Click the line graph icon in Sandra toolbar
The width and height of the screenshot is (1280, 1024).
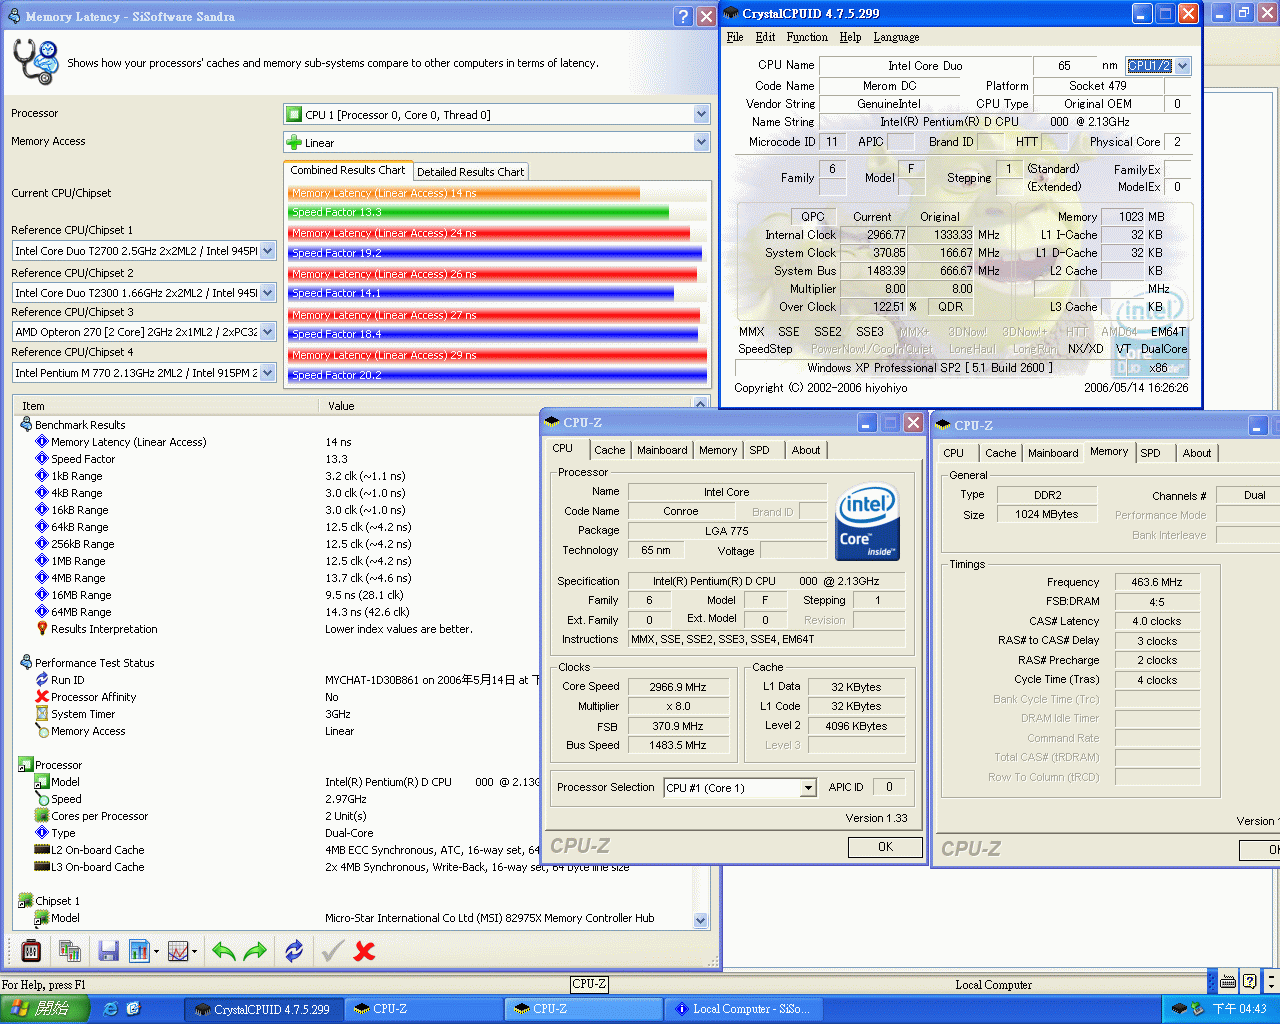coord(179,951)
